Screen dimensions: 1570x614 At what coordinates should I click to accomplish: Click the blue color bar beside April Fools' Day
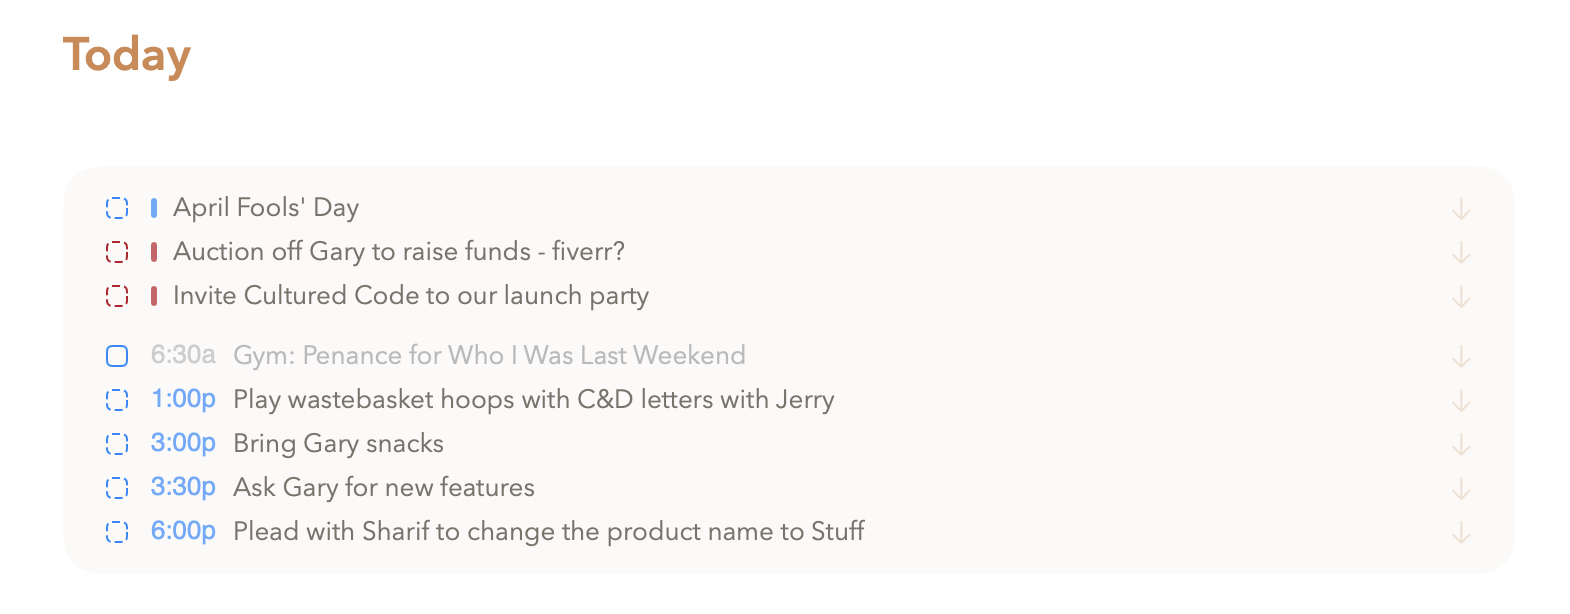click(x=154, y=208)
